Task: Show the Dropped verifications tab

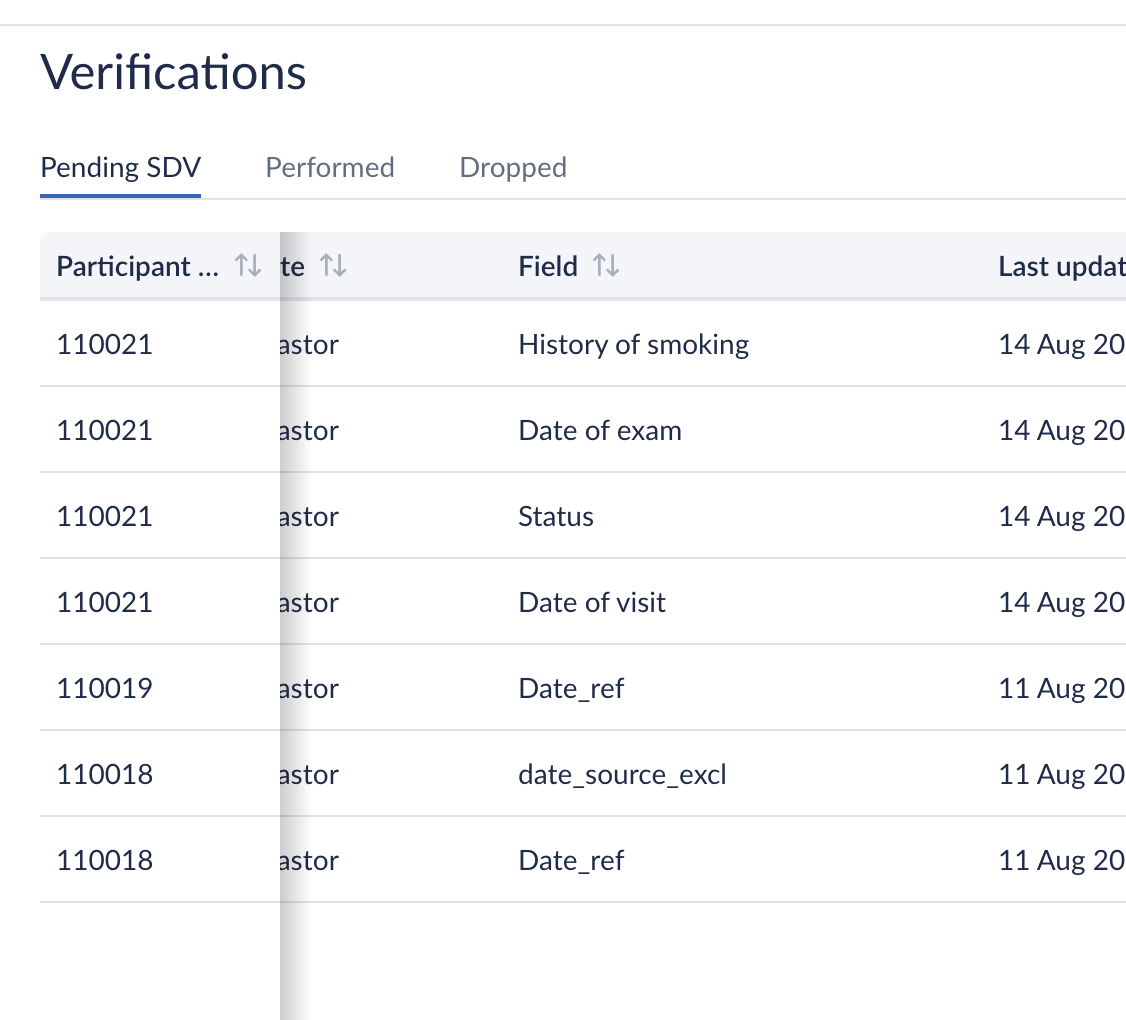Action: pyautogui.click(x=513, y=167)
